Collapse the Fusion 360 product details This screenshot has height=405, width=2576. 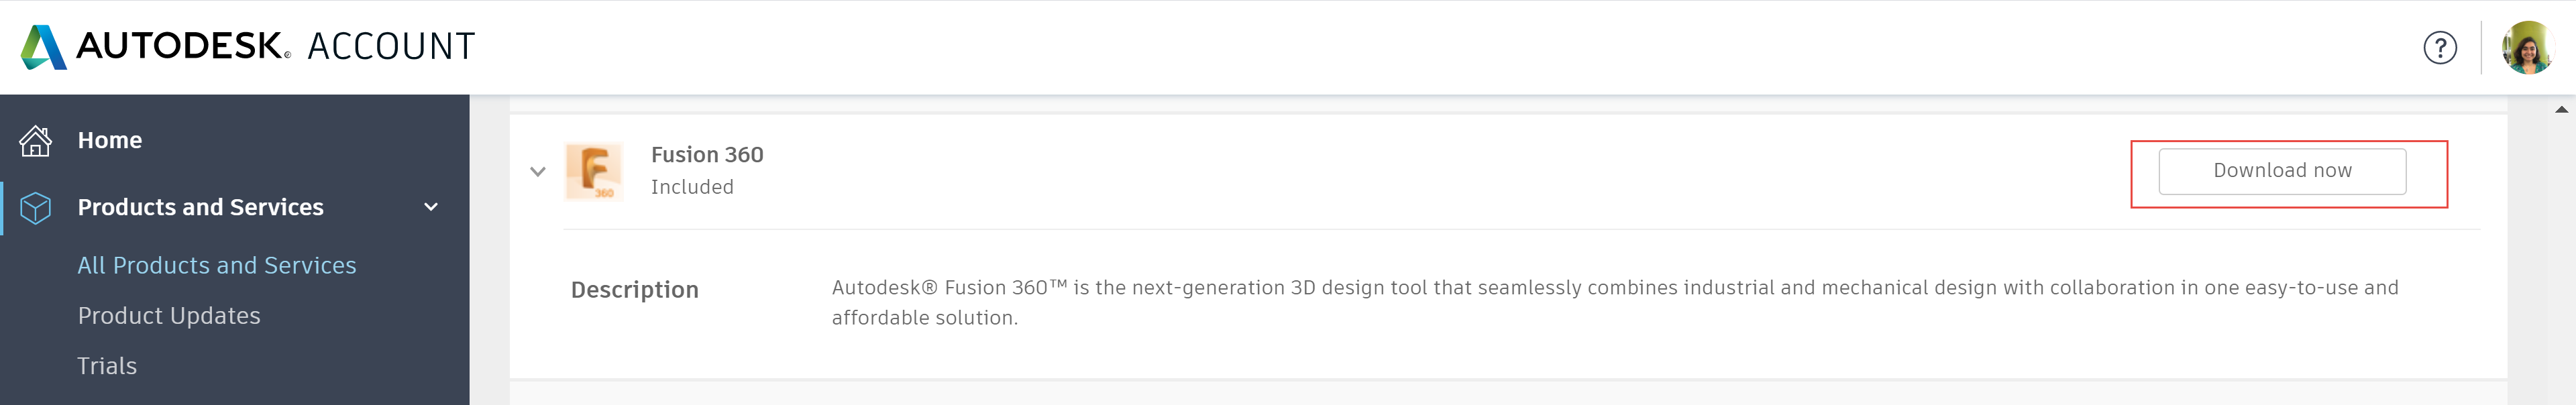tap(538, 171)
